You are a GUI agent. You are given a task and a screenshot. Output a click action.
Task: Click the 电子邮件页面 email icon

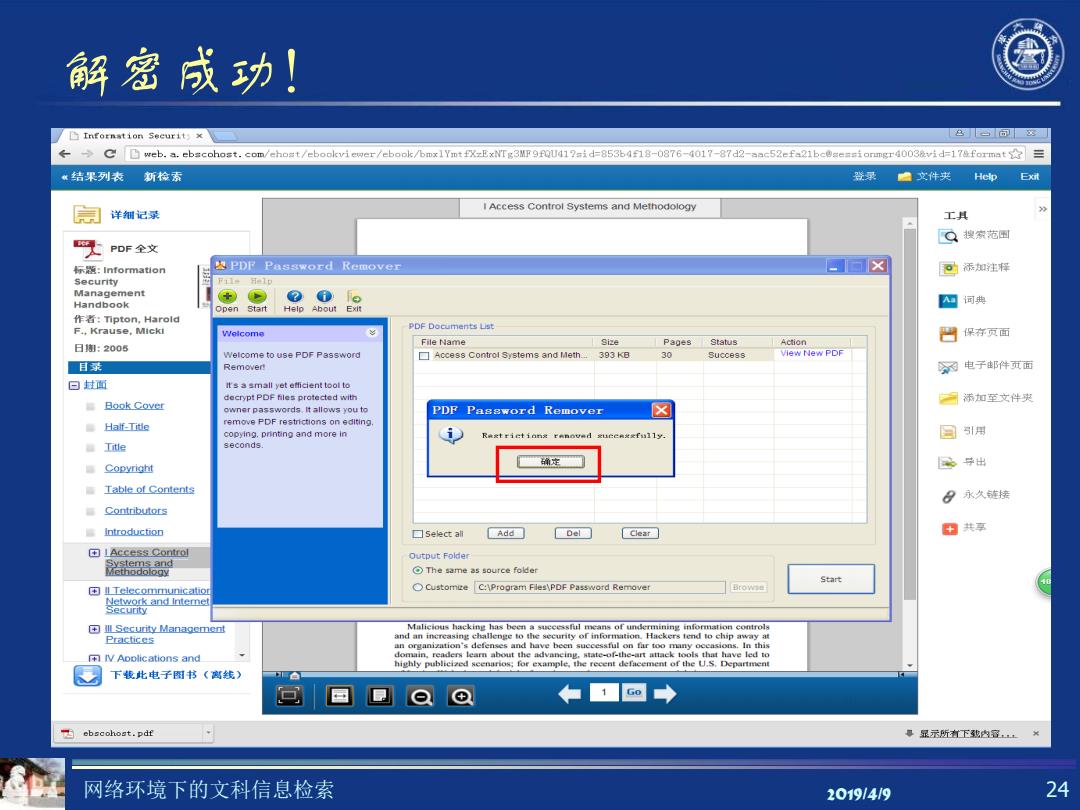point(948,366)
